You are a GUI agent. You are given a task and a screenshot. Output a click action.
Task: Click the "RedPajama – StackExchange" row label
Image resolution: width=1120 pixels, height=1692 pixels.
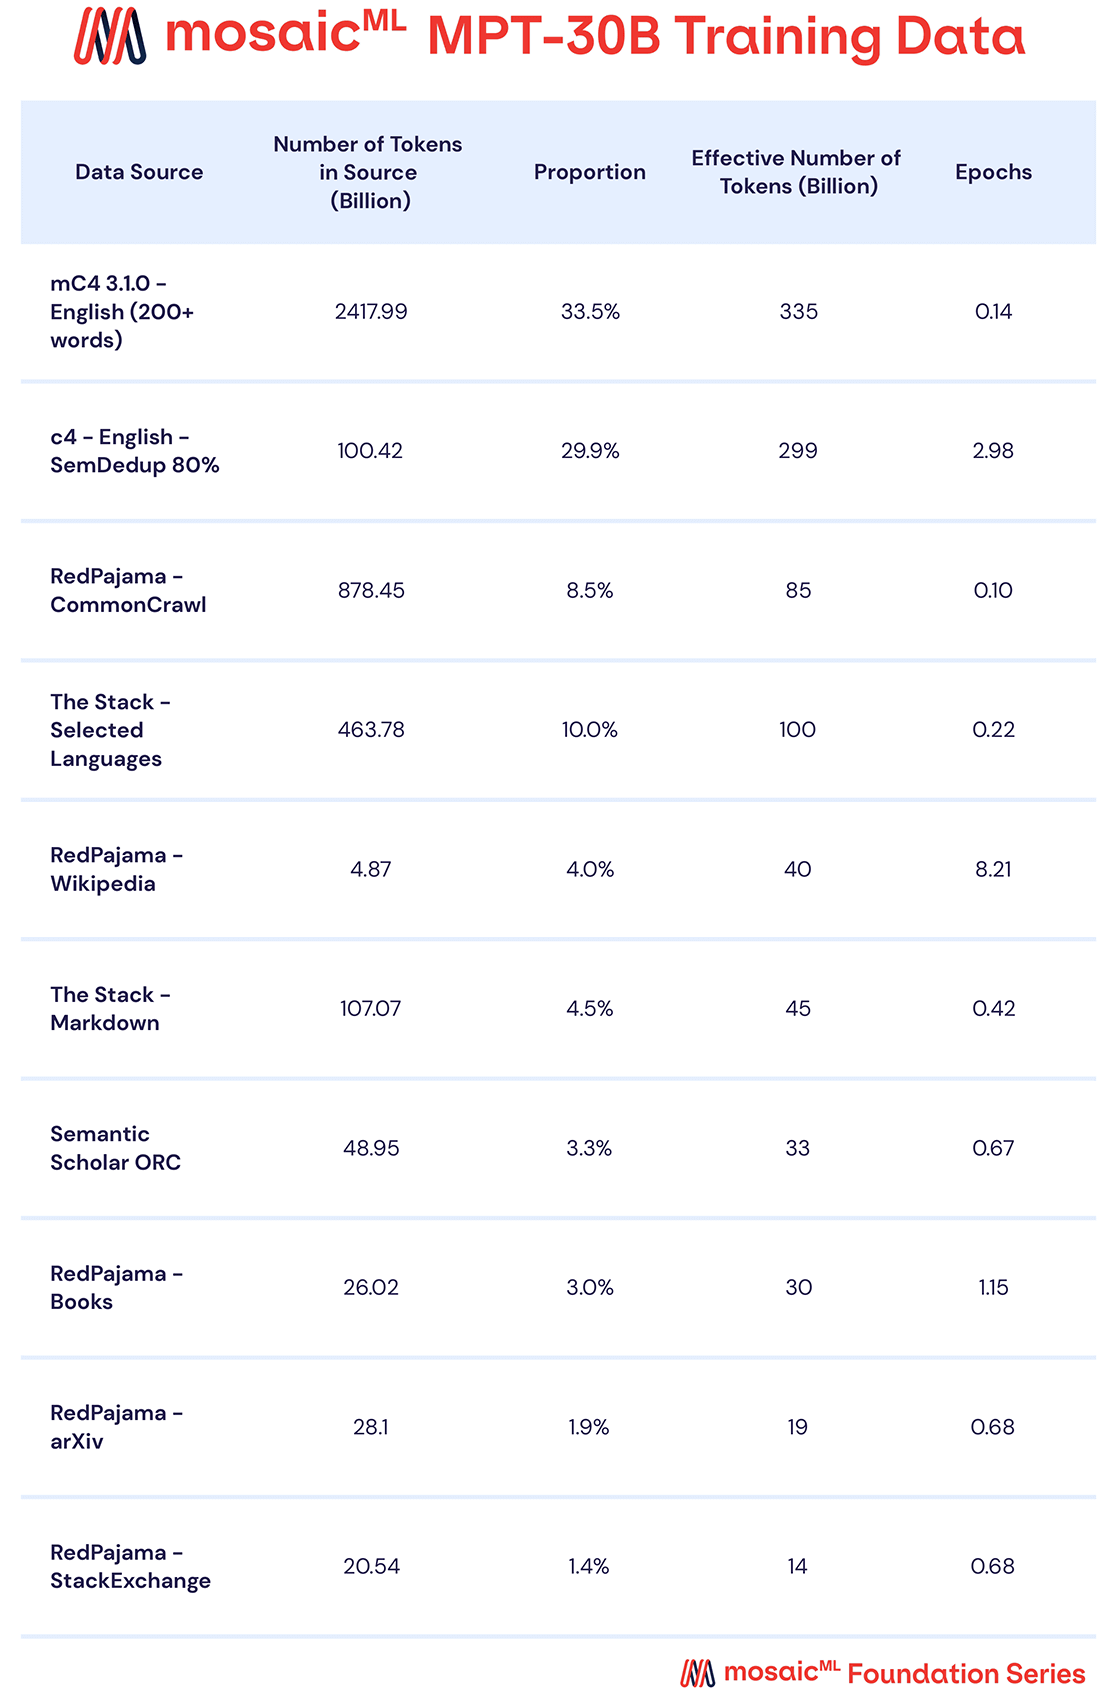(130, 1566)
